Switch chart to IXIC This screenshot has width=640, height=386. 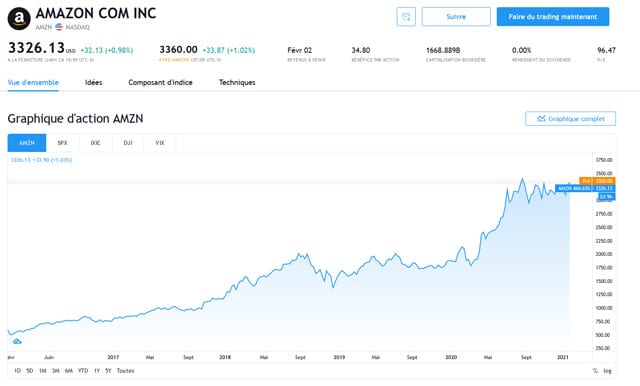[96, 143]
